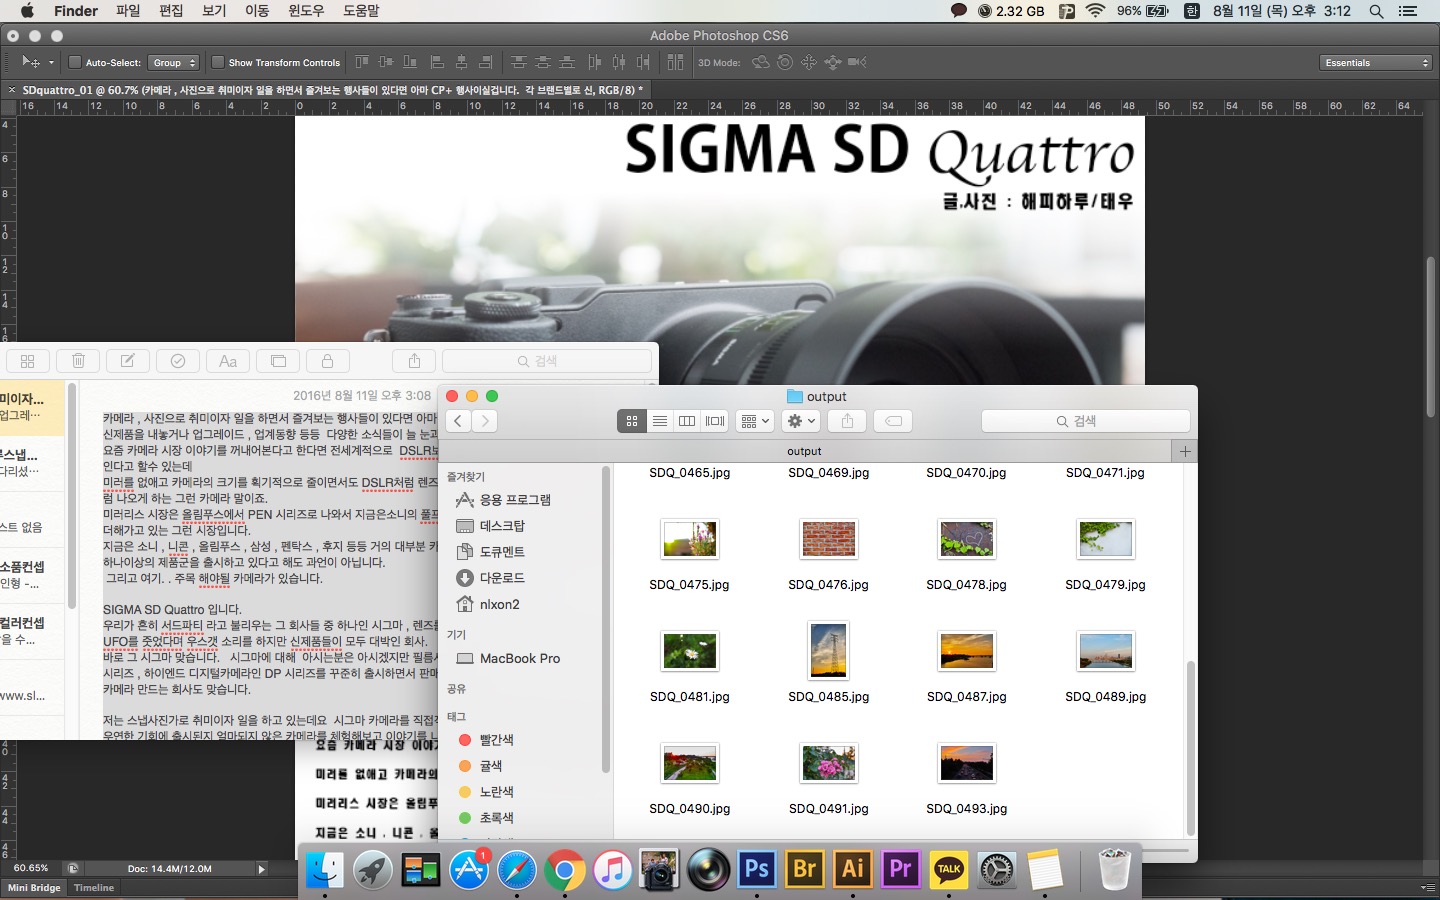Click the Finder window vertical scrollbar
Screen dimensions: 1440x900
coord(1190,748)
